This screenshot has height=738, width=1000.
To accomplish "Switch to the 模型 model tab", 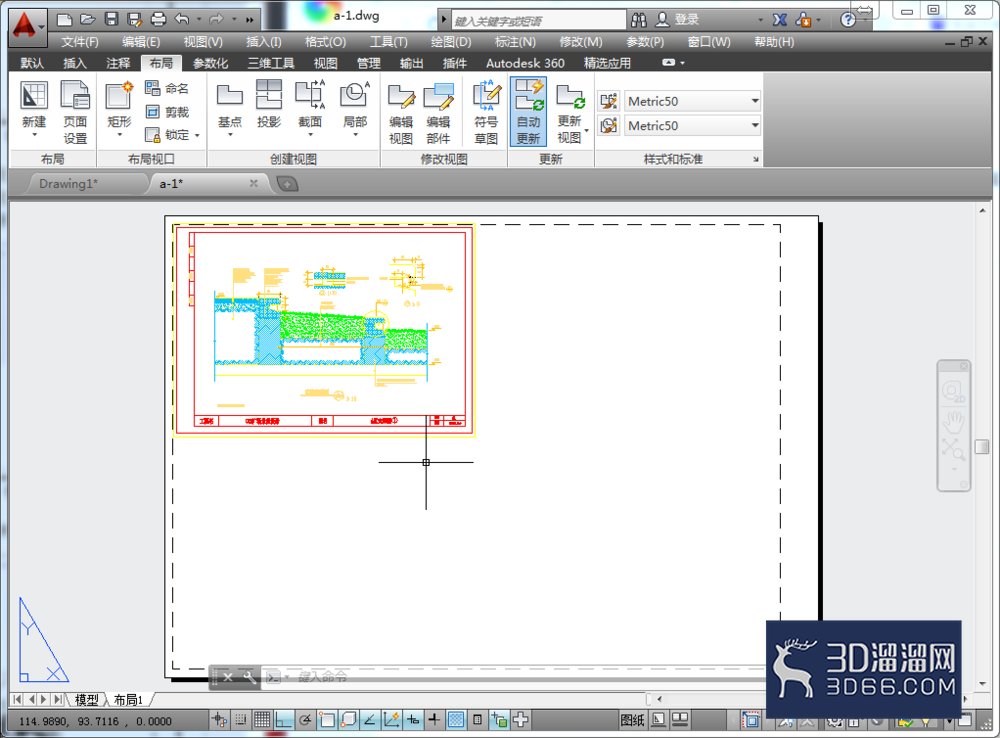I will click(x=87, y=700).
